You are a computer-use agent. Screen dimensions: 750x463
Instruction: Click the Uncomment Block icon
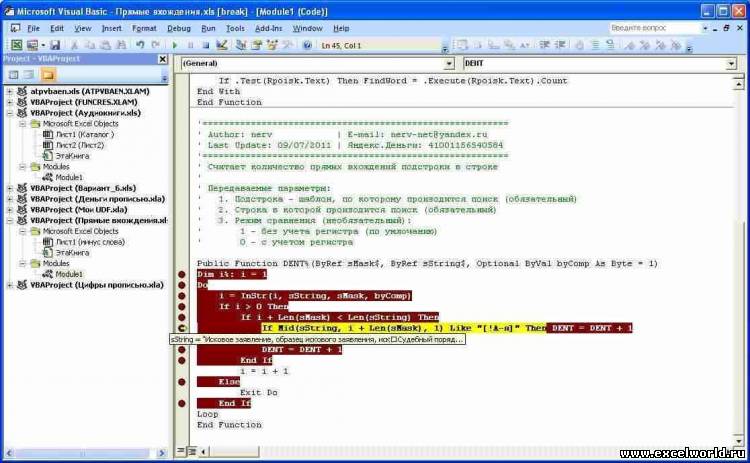[610, 45]
